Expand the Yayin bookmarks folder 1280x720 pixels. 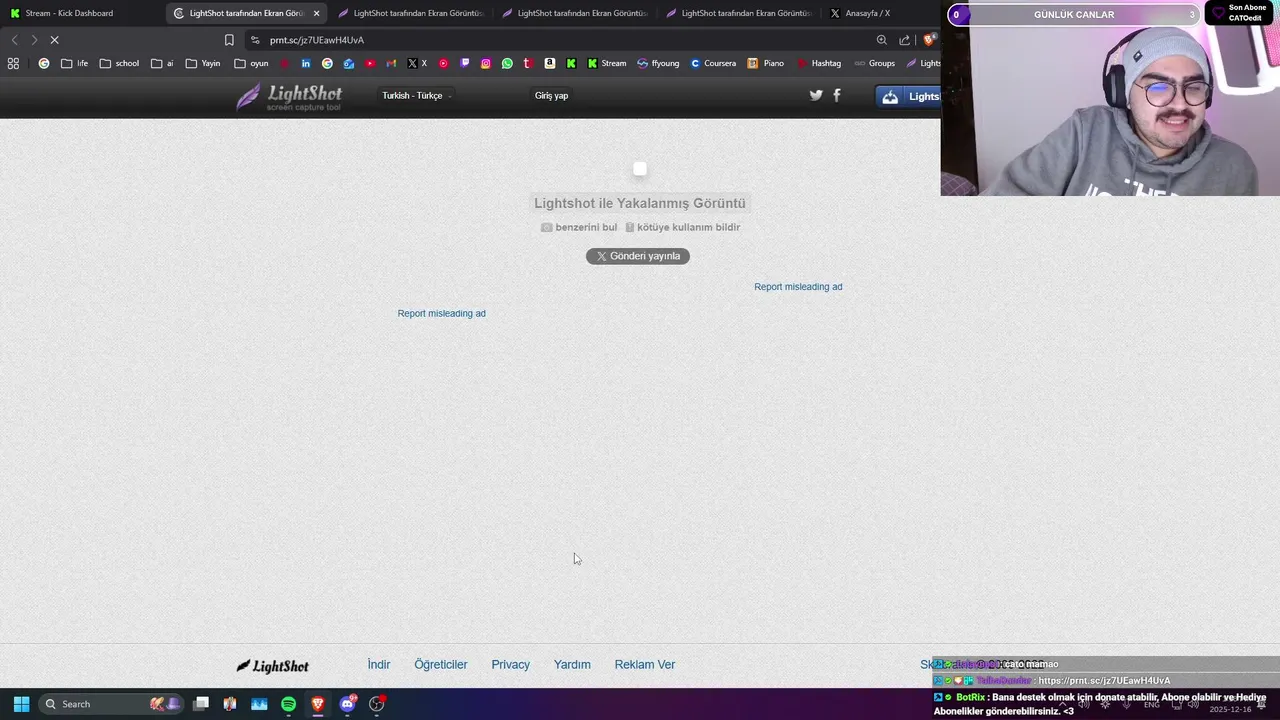203,63
